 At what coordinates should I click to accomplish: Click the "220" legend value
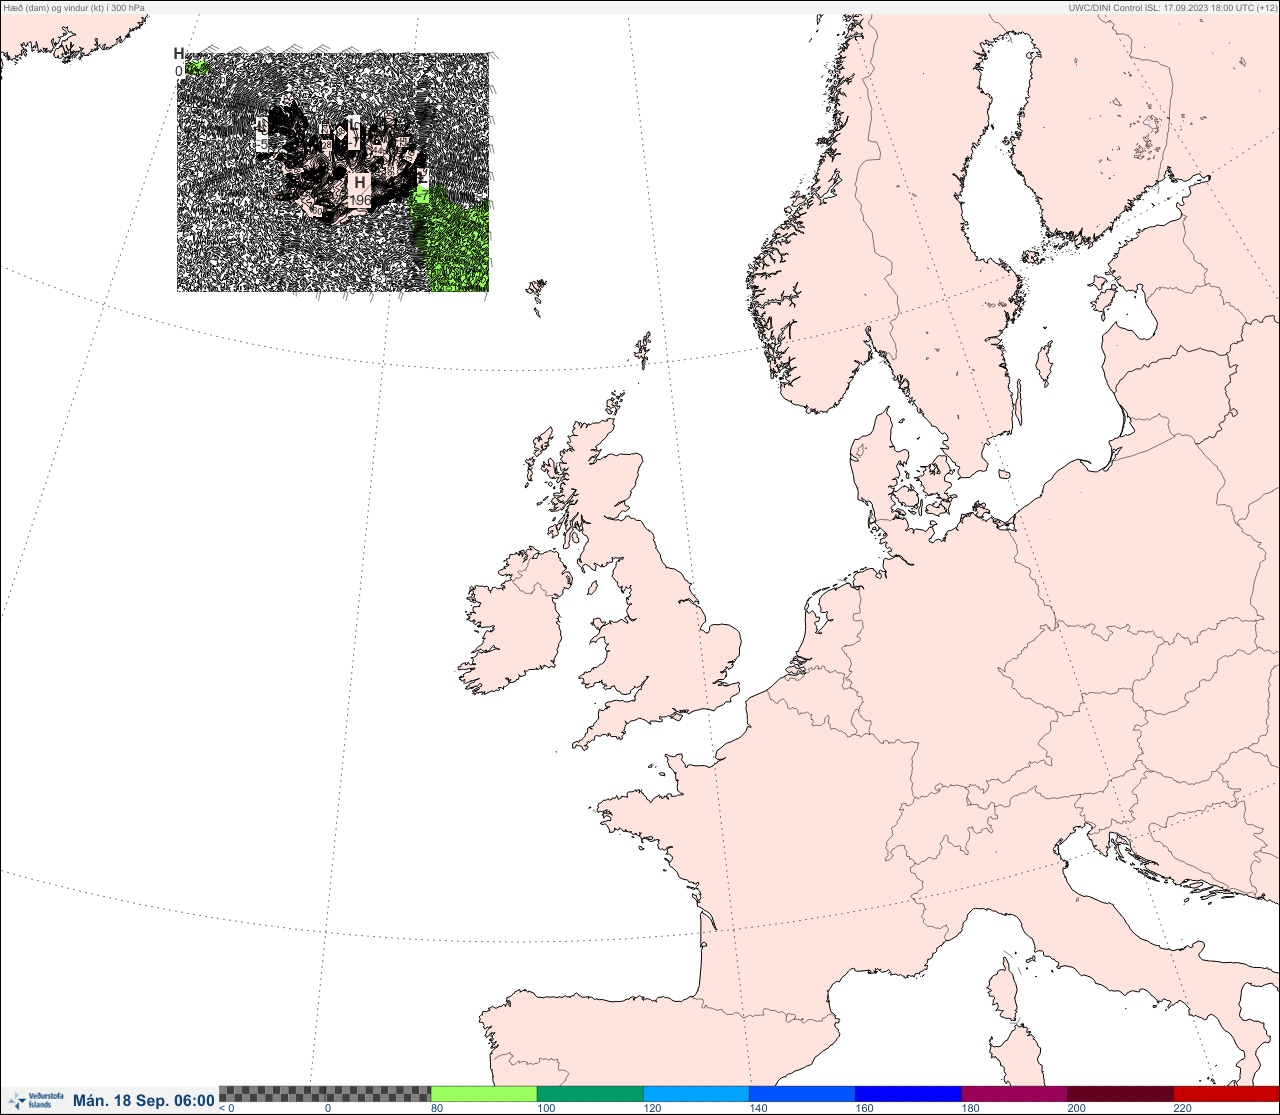[1182, 1108]
